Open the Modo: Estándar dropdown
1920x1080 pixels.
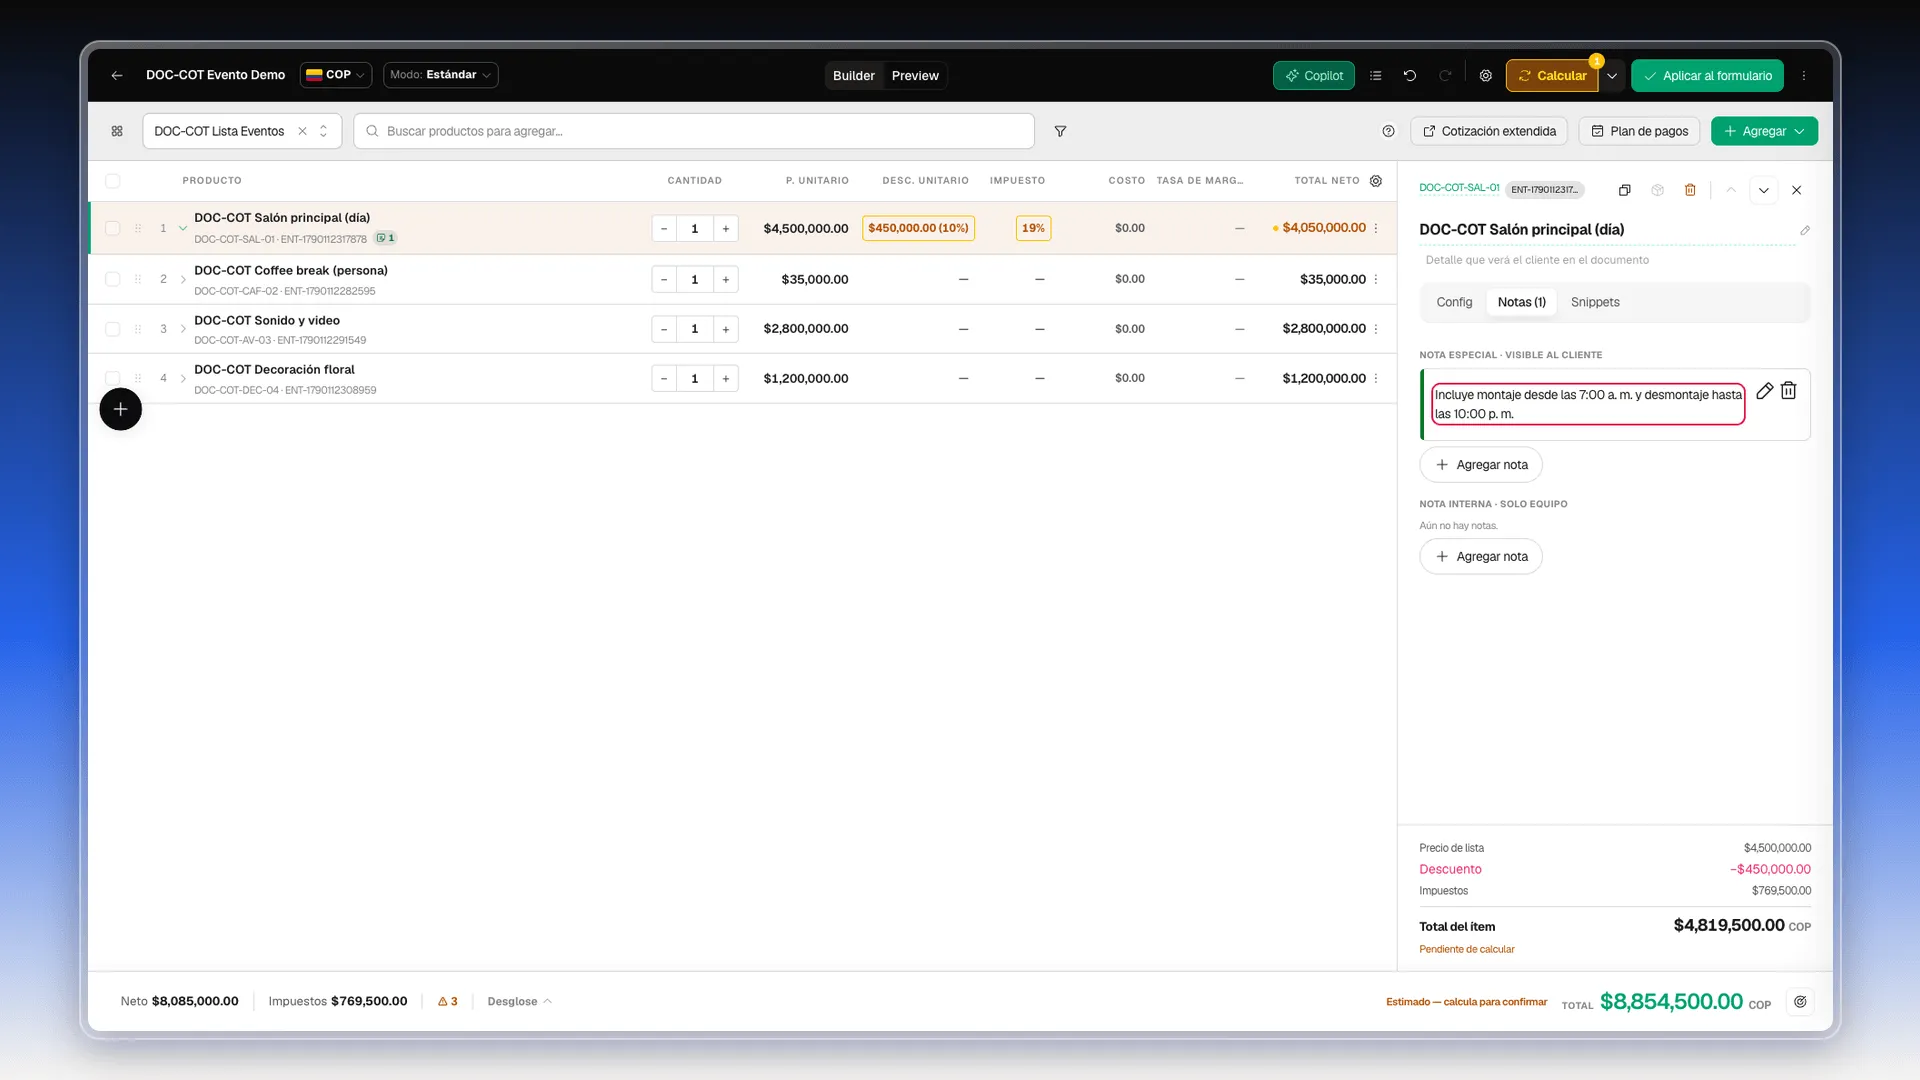441,75
